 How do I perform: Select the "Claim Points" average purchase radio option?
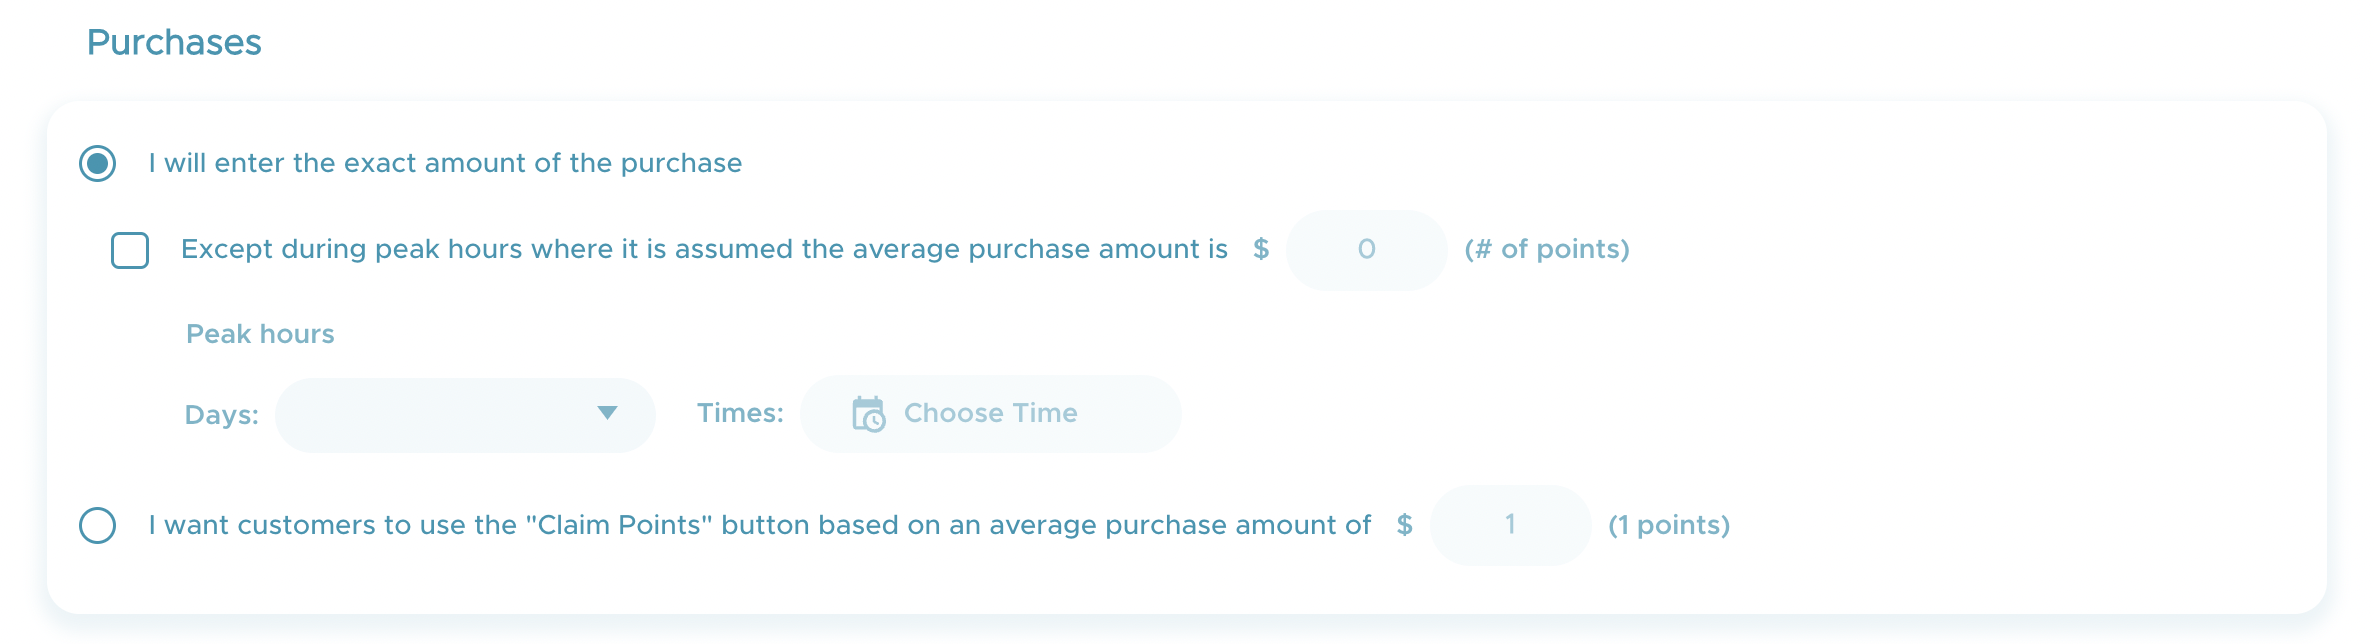point(98,525)
